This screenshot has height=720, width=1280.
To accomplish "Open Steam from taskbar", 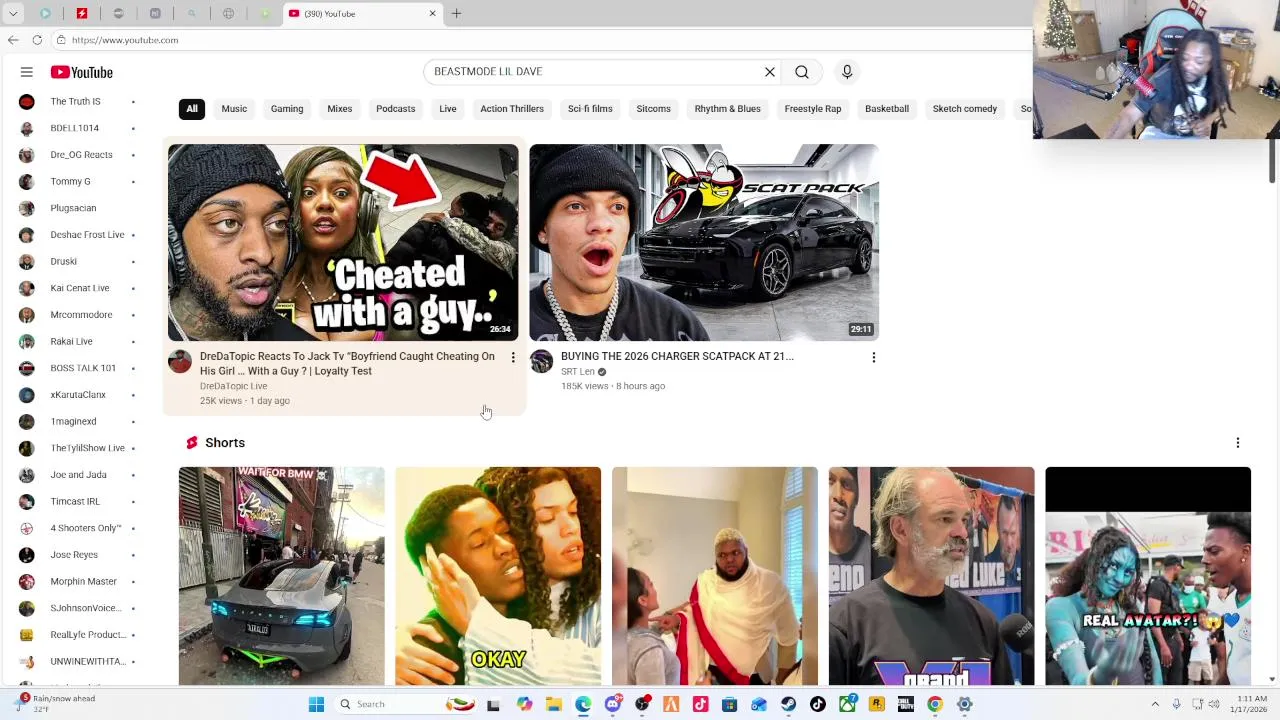I will (789, 704).
